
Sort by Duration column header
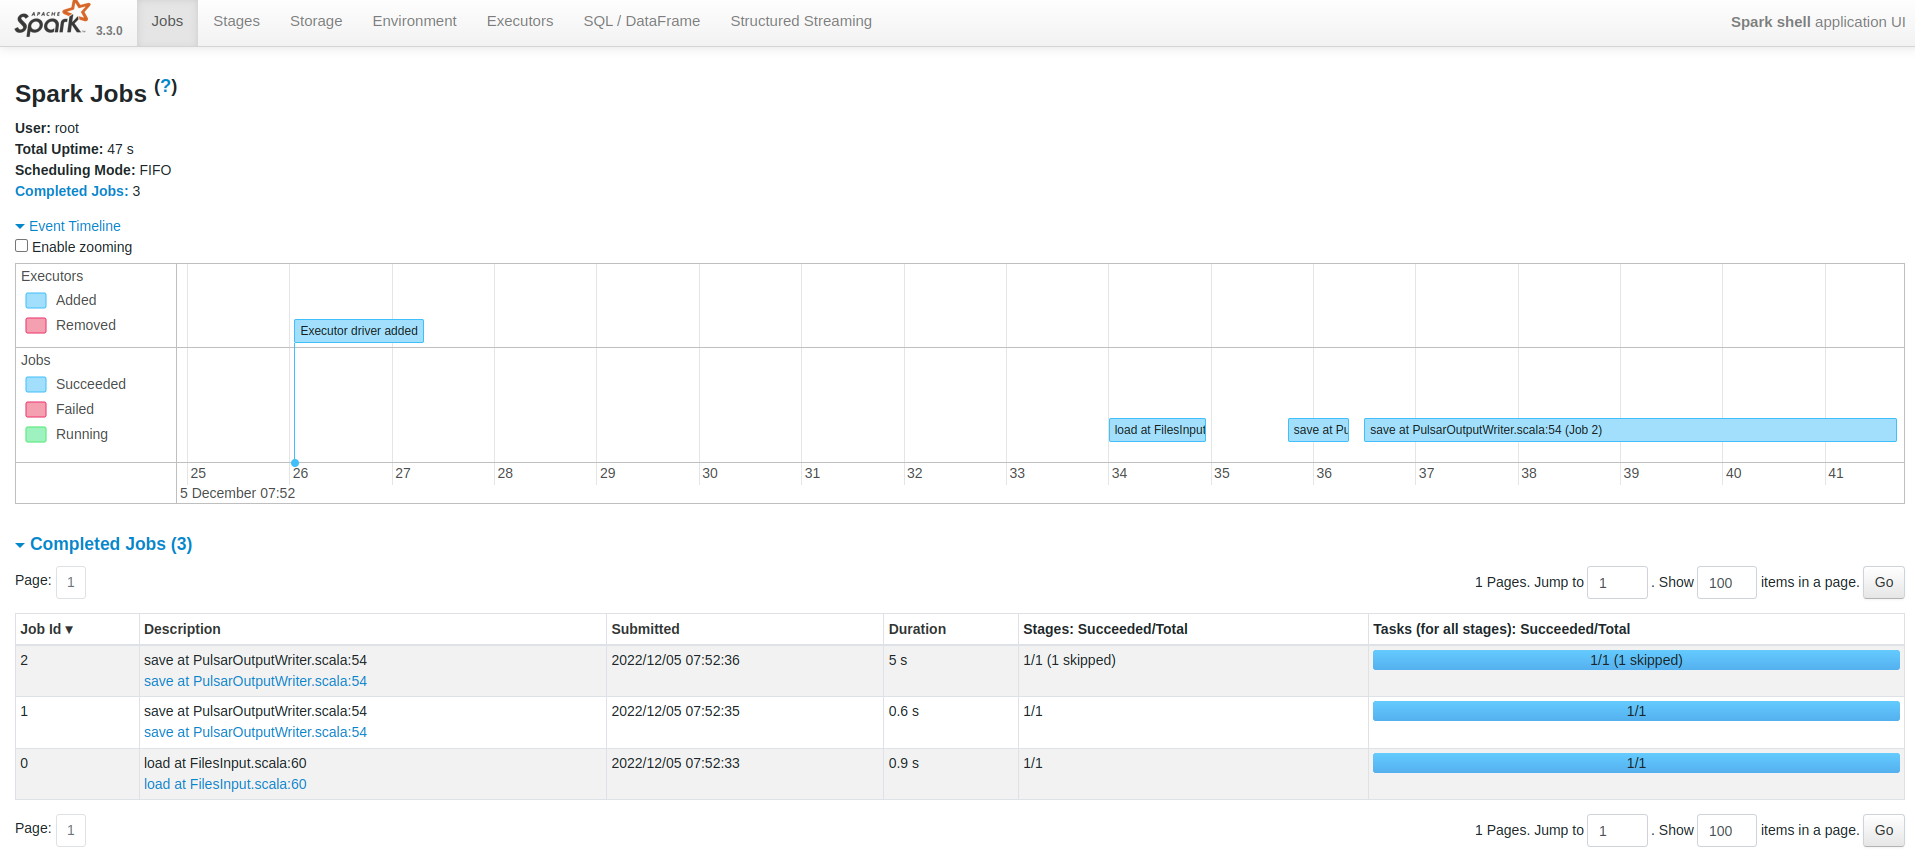click(917, 629)
